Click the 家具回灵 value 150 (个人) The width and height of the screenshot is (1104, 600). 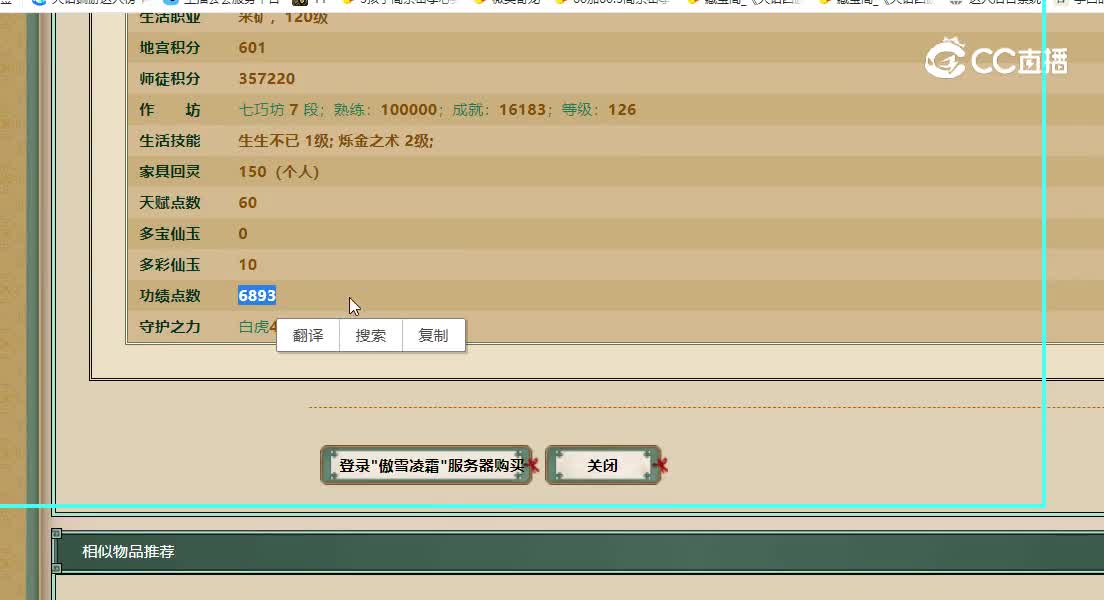click(279, 172)
